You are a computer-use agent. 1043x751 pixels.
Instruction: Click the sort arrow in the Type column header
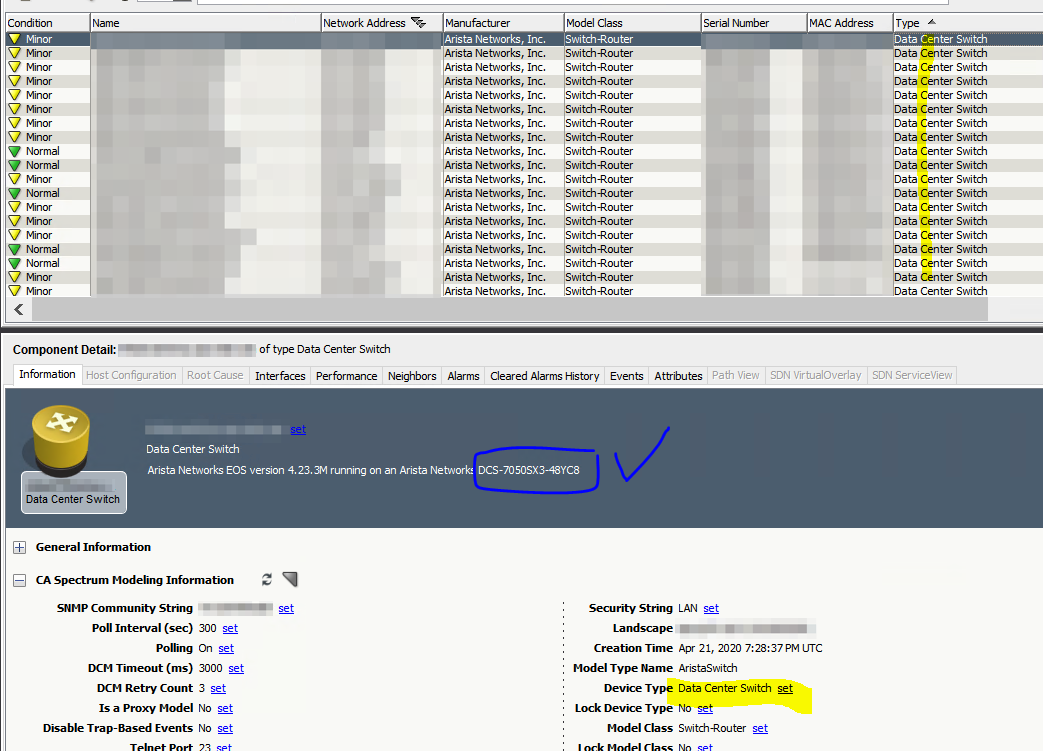click(x=932, y=22)
